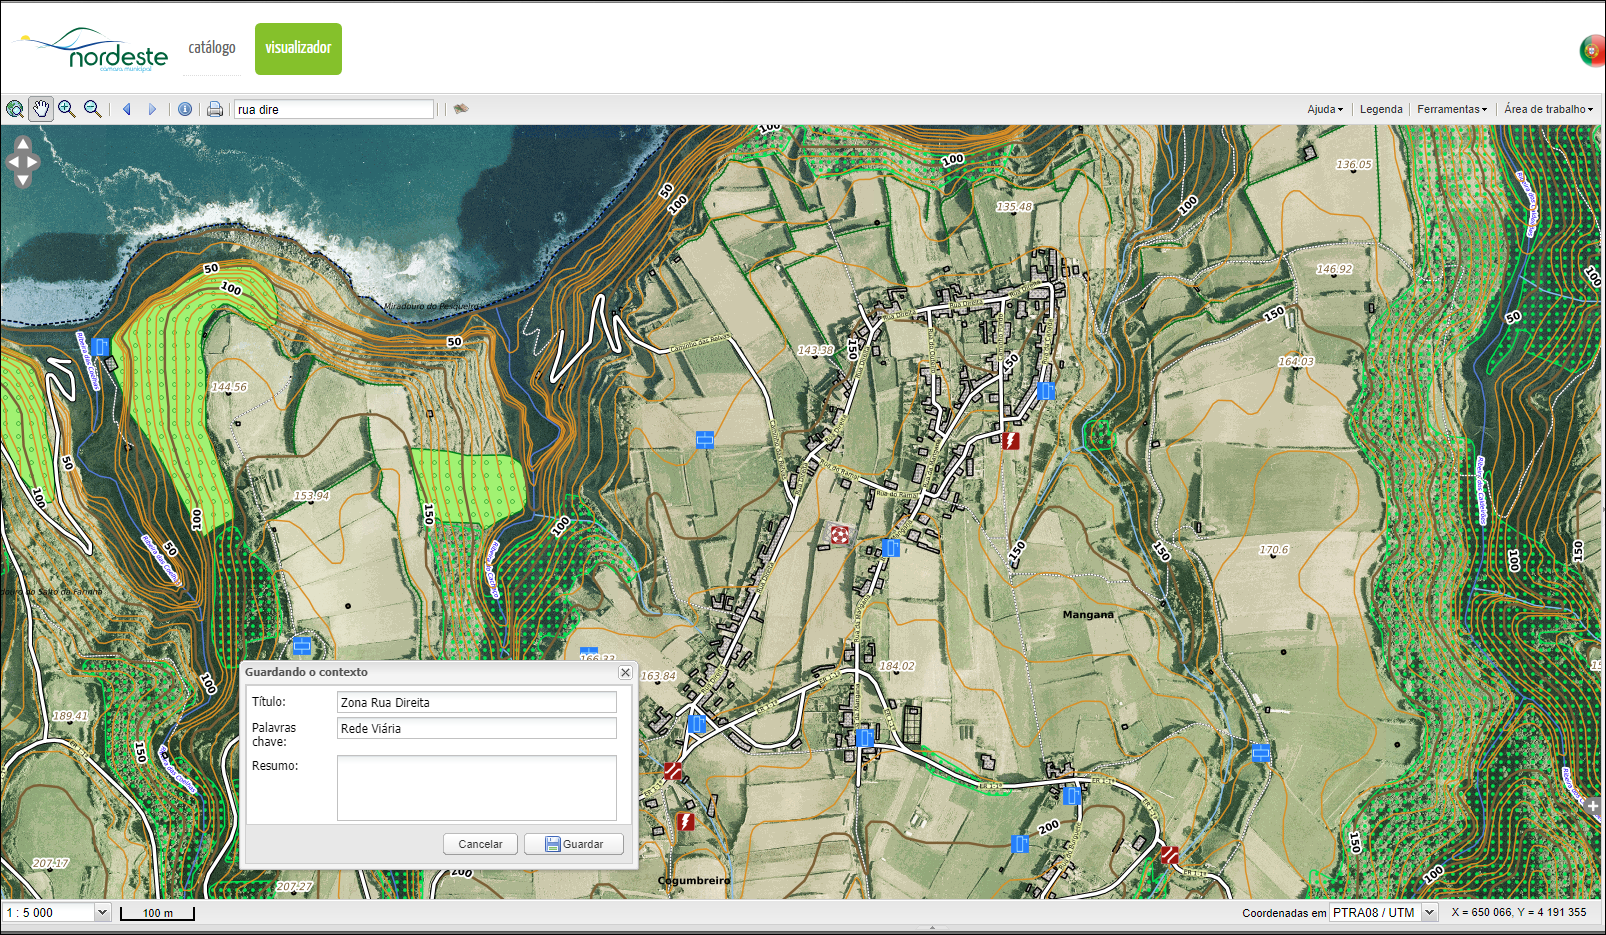This screenshot has height=935, width=1606.
Task: Open the PTRA08 / UTM coordinate system dropdown
Action: pyautogui.click(x=1429, y=912)
